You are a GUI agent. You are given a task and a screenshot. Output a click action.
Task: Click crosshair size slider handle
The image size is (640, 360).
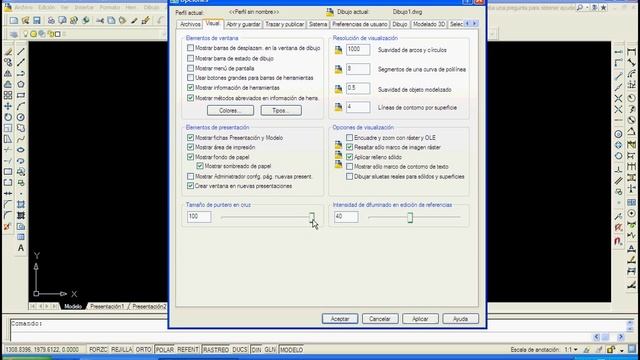tap(312, 217)
